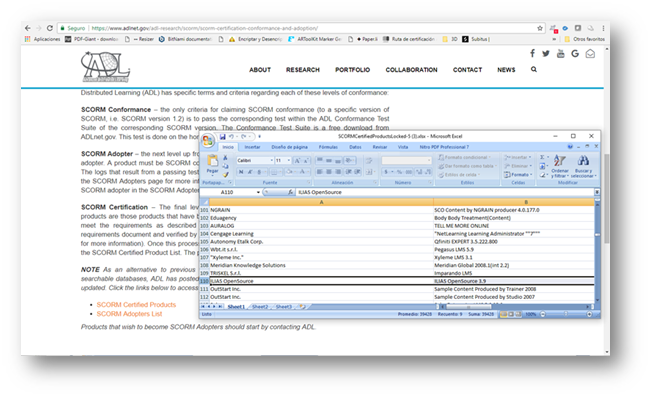Click the percent style icon
Viewport: 652px width, 398px height.
399,172
